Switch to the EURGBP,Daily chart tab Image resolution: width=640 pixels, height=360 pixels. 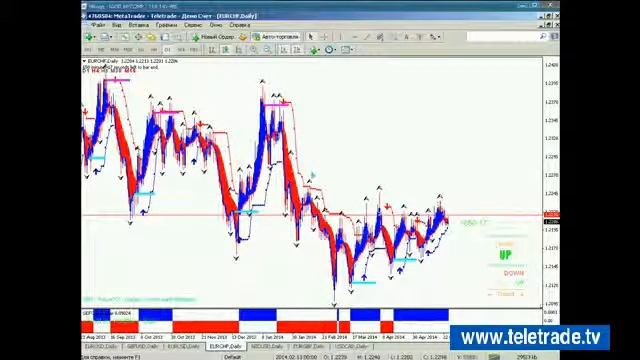[309, 347]
